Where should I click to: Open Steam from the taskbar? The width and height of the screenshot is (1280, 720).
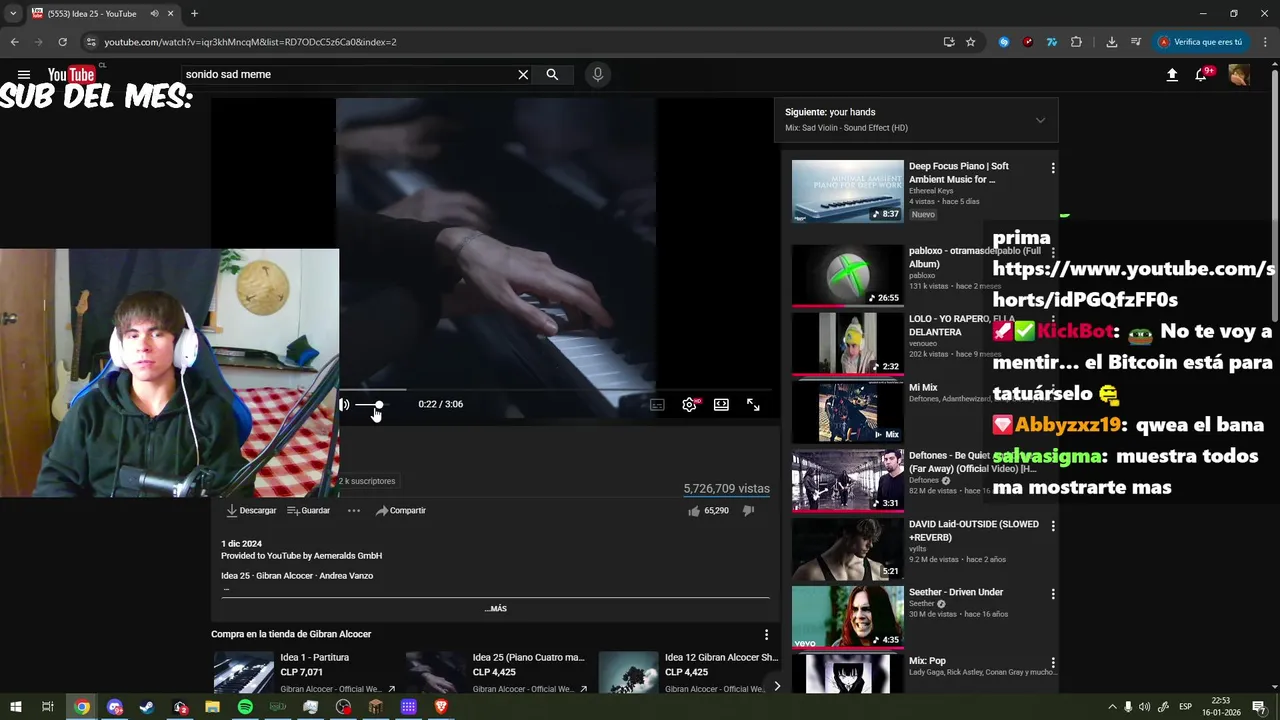147,707
